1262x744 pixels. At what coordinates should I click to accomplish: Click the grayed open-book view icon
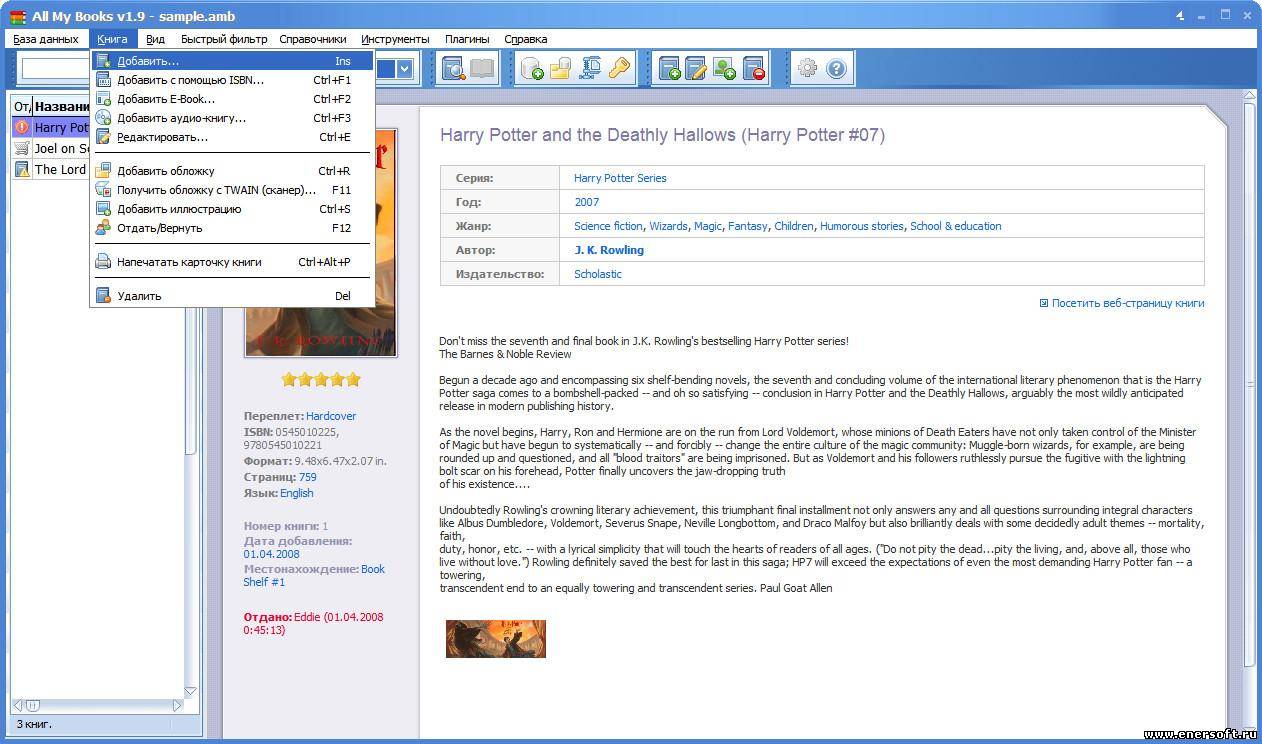click(x=482, y=69)
